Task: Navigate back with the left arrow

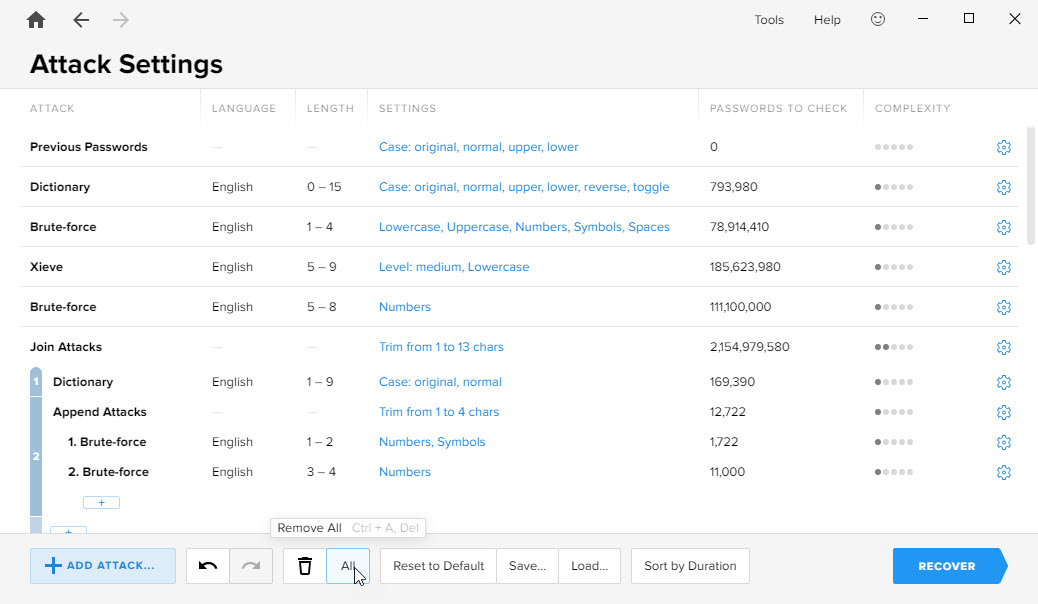Action: (81, 20)
